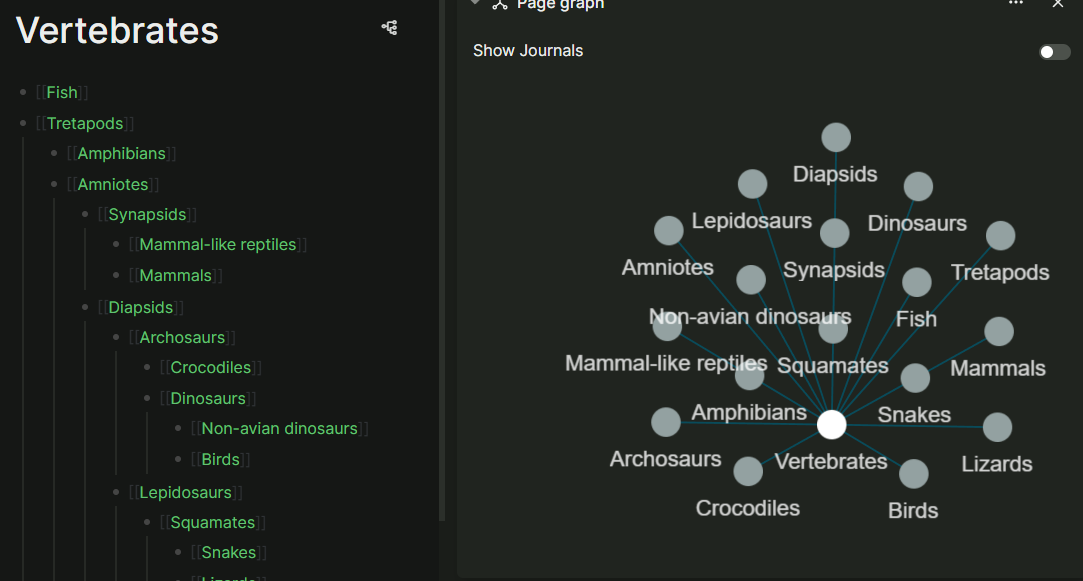Image resolution: width=1083 pixels, height=581 pixels.
Task: Follow the Mammal-like reptiles page link
Action: (218, 245)
